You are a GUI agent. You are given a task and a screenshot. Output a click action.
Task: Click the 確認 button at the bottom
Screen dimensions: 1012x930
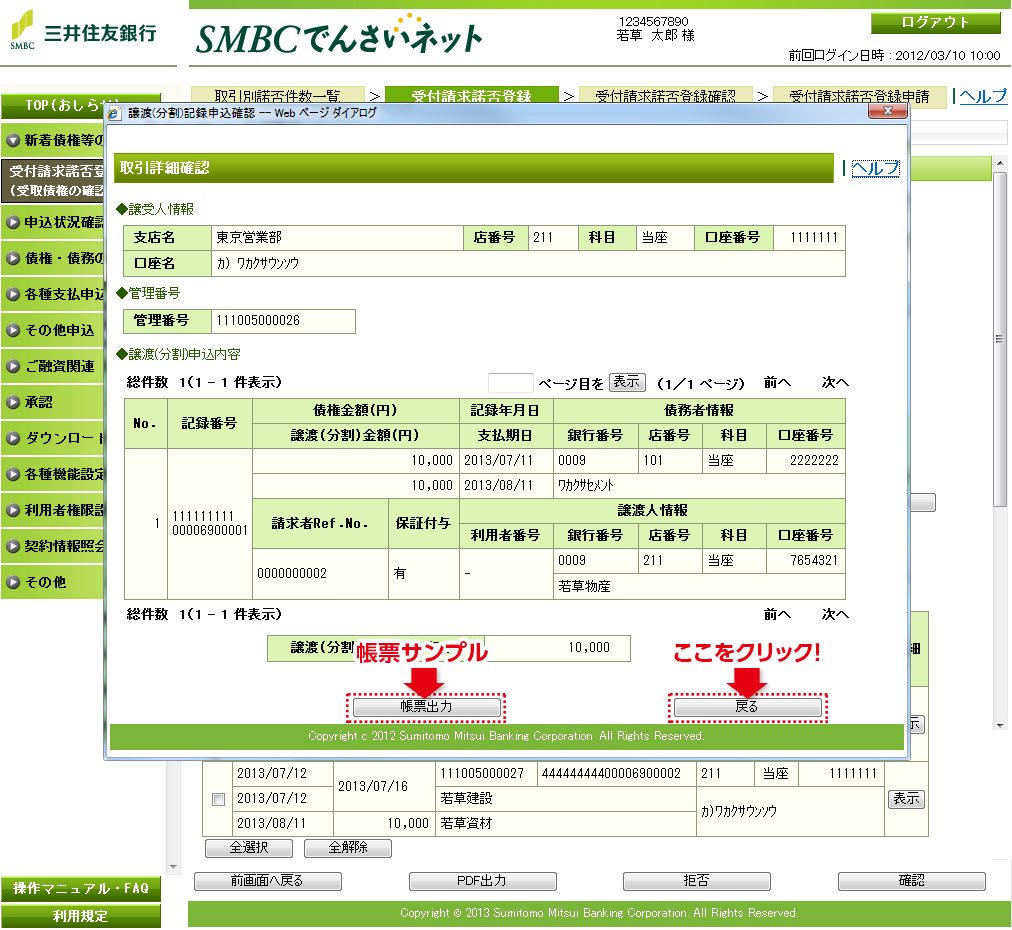(x=912, y=881)
